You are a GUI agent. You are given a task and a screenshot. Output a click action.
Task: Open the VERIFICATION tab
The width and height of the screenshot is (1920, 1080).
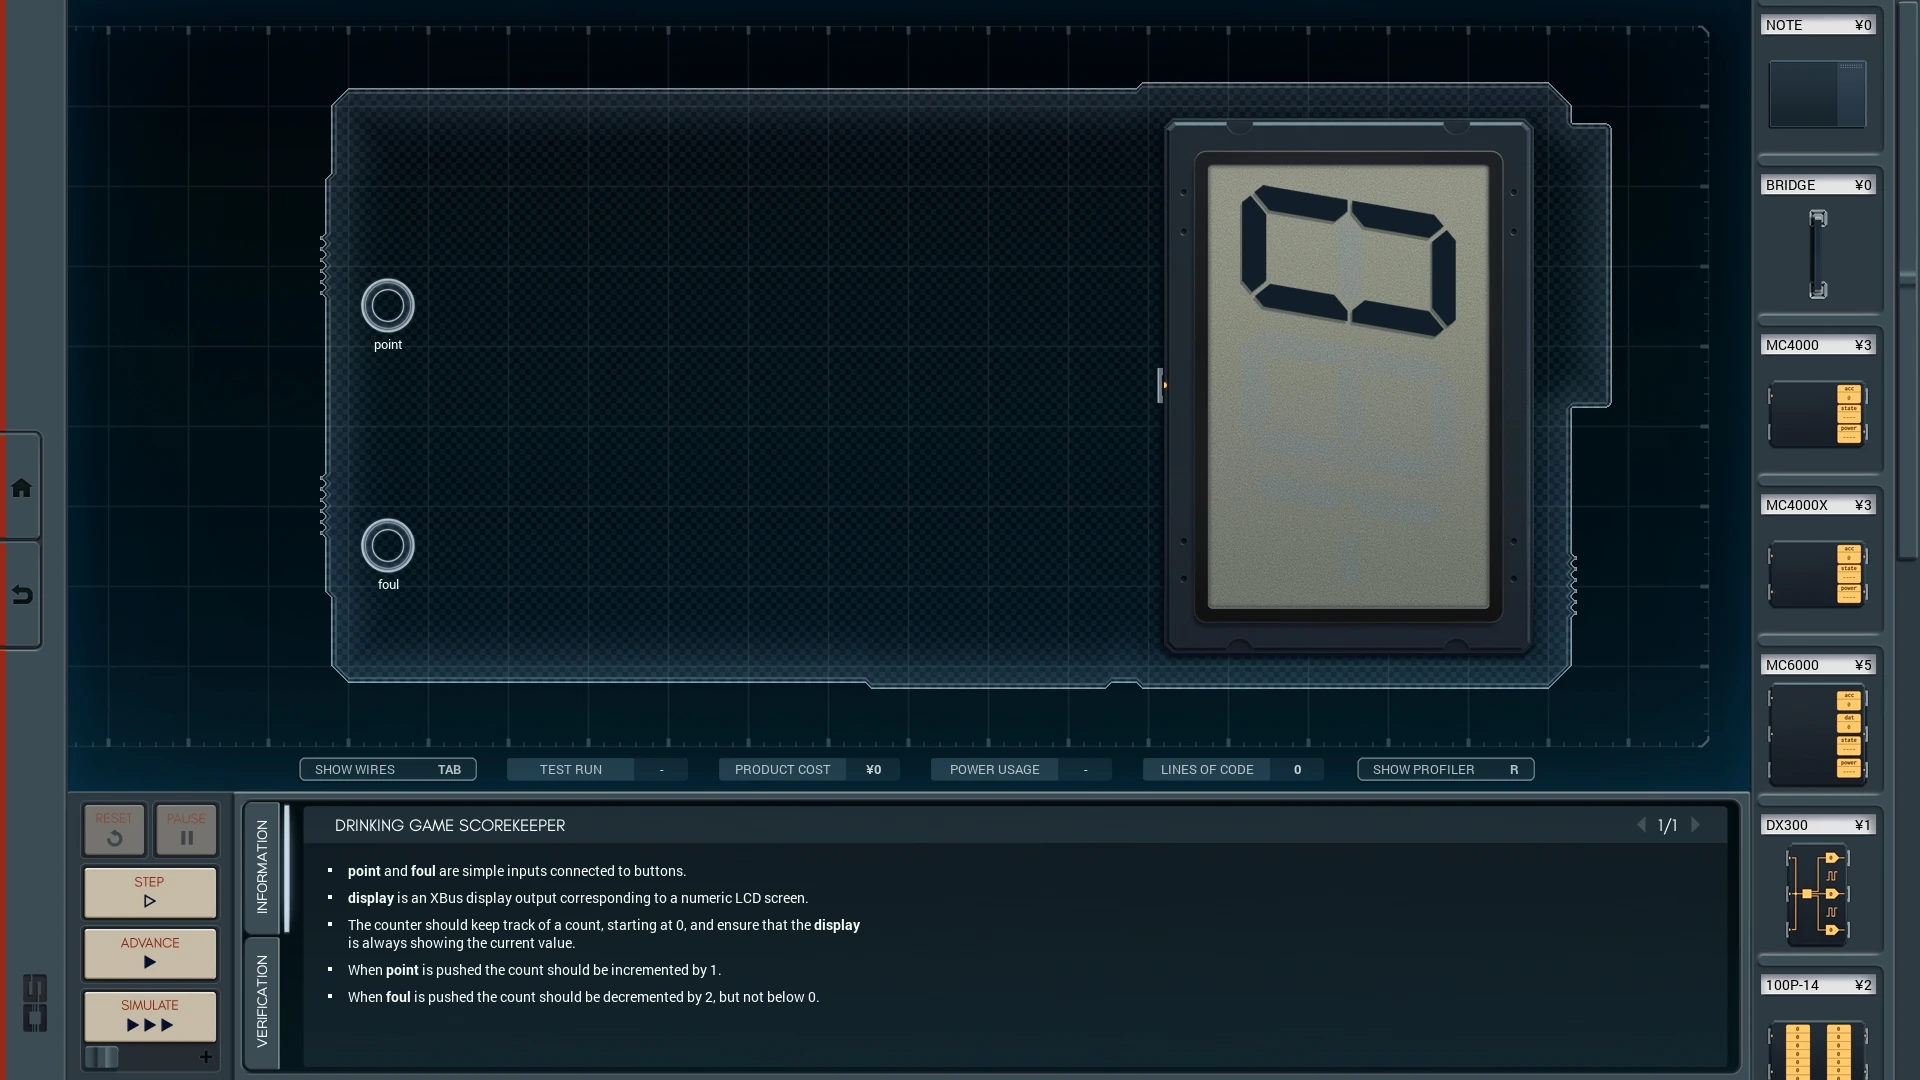click(262, 1001)
